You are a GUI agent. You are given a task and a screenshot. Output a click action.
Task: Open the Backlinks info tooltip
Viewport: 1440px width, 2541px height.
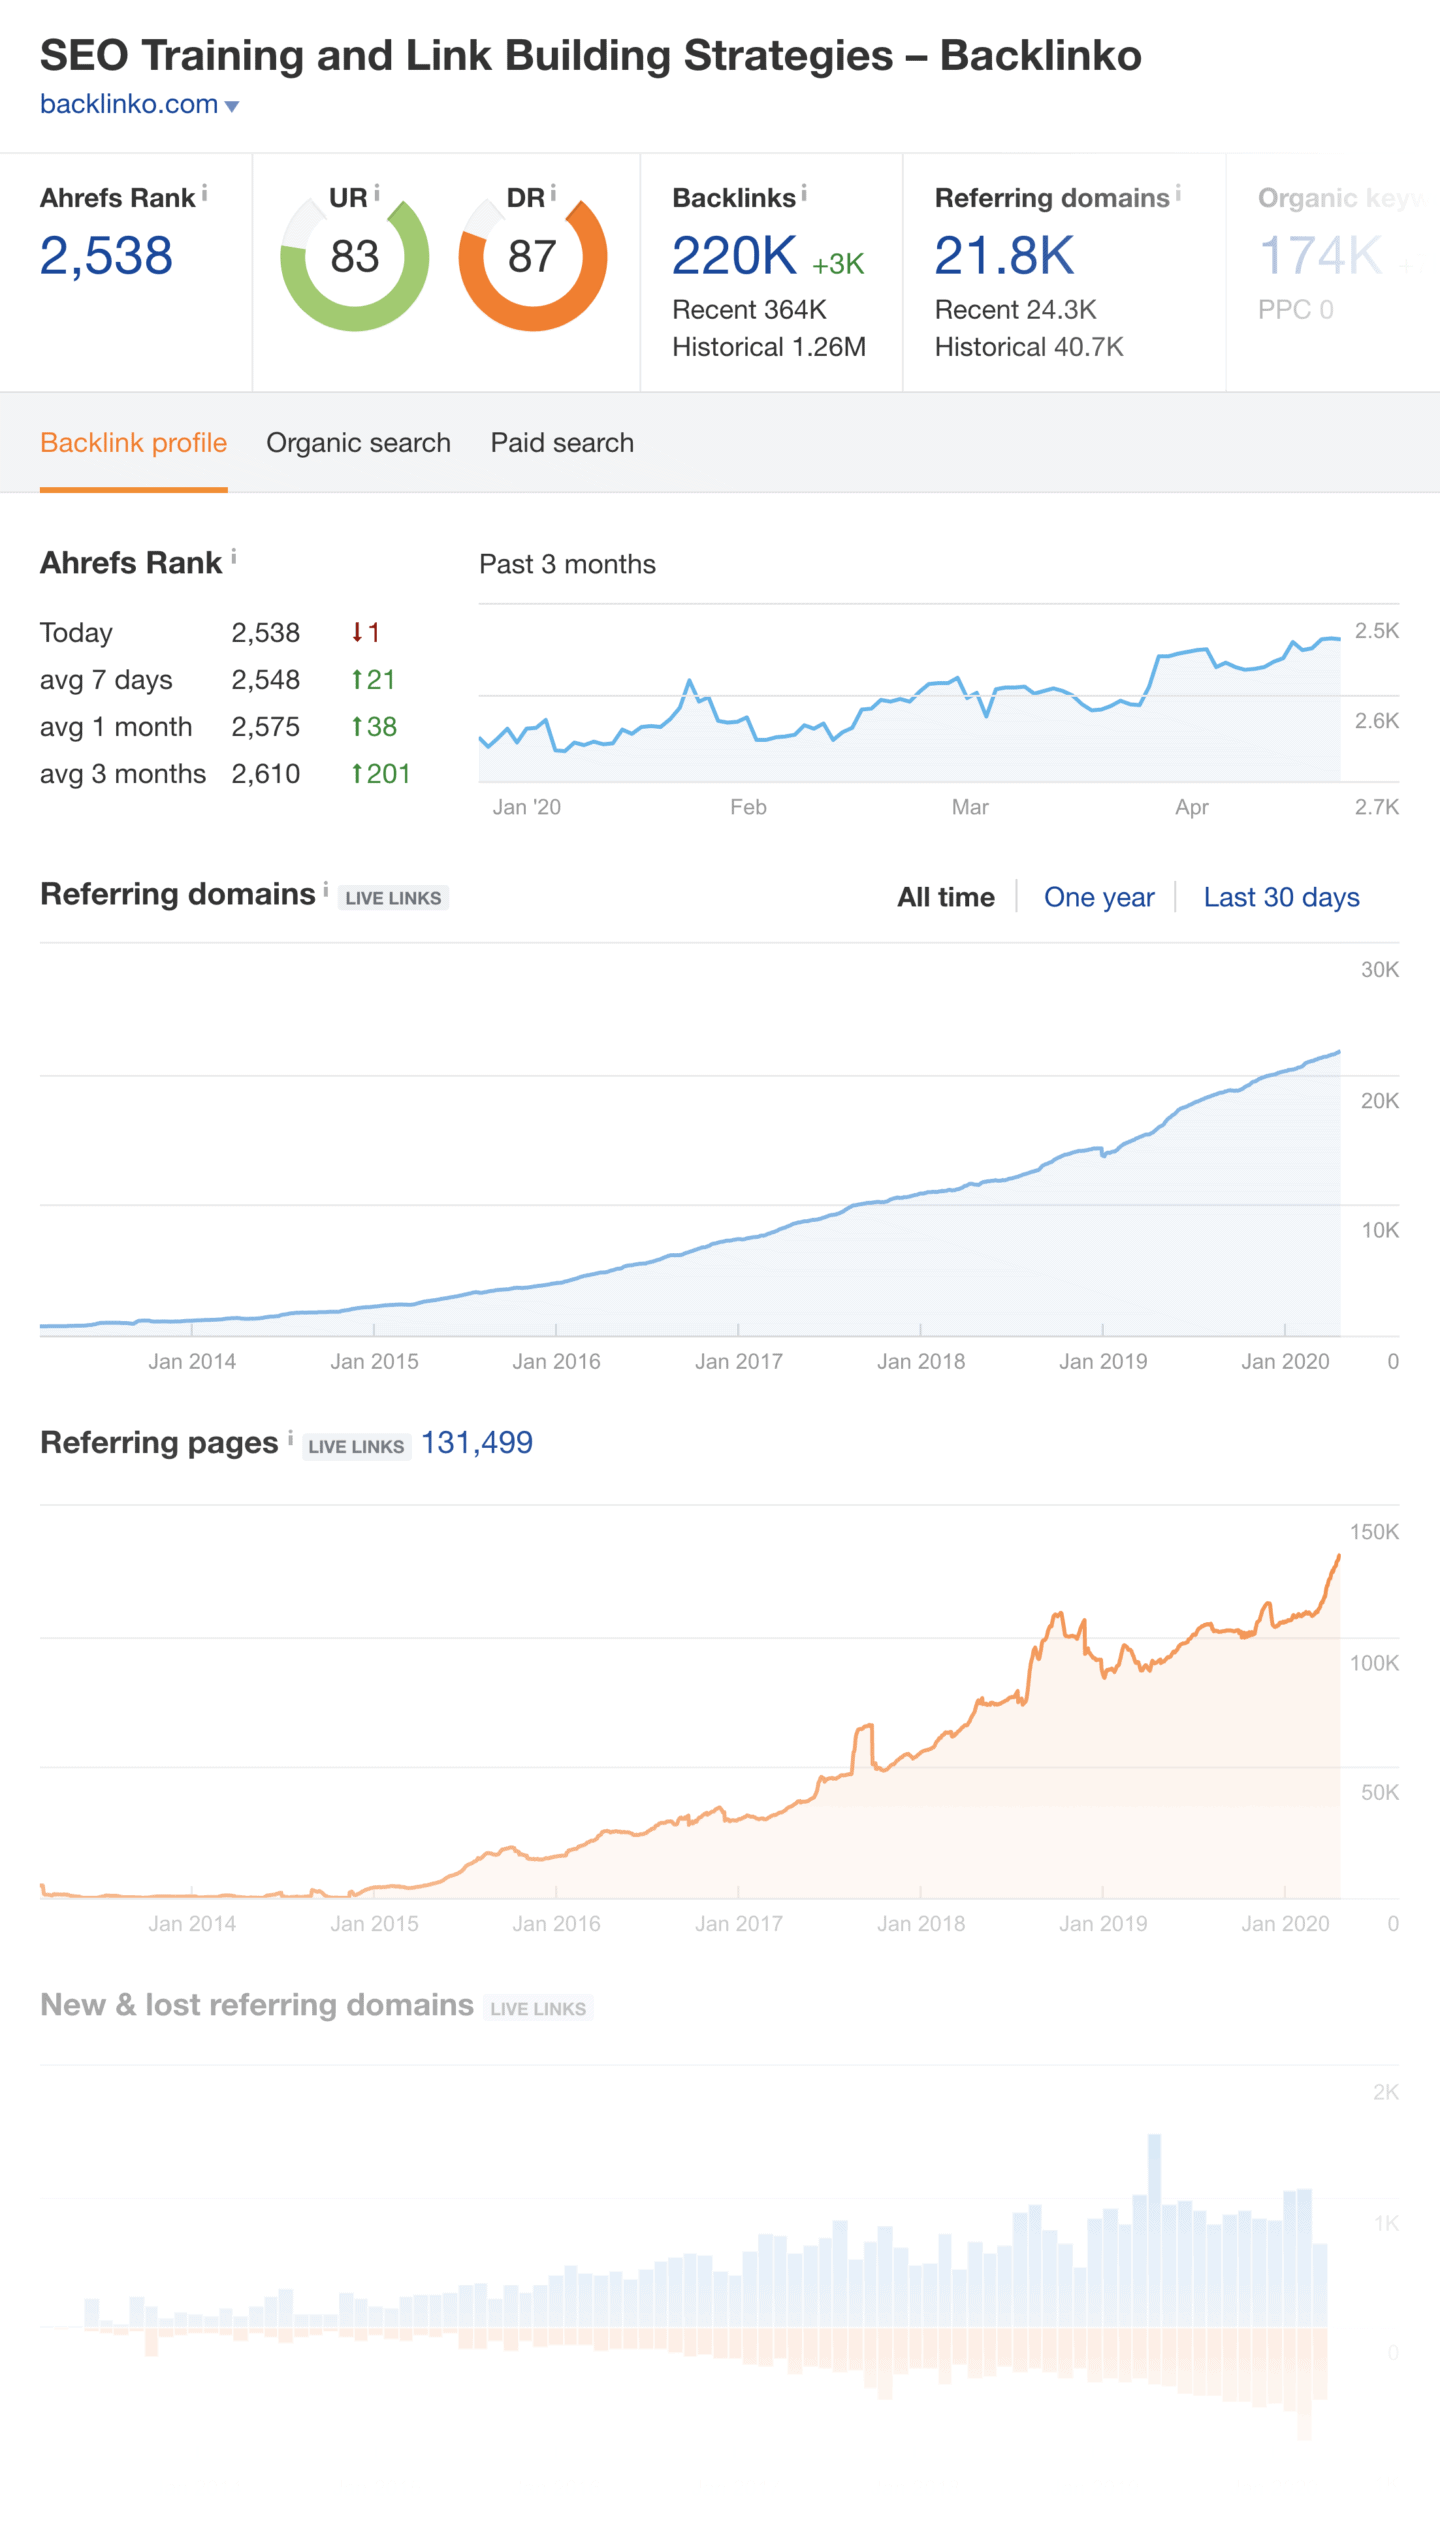tap(805, 191)
